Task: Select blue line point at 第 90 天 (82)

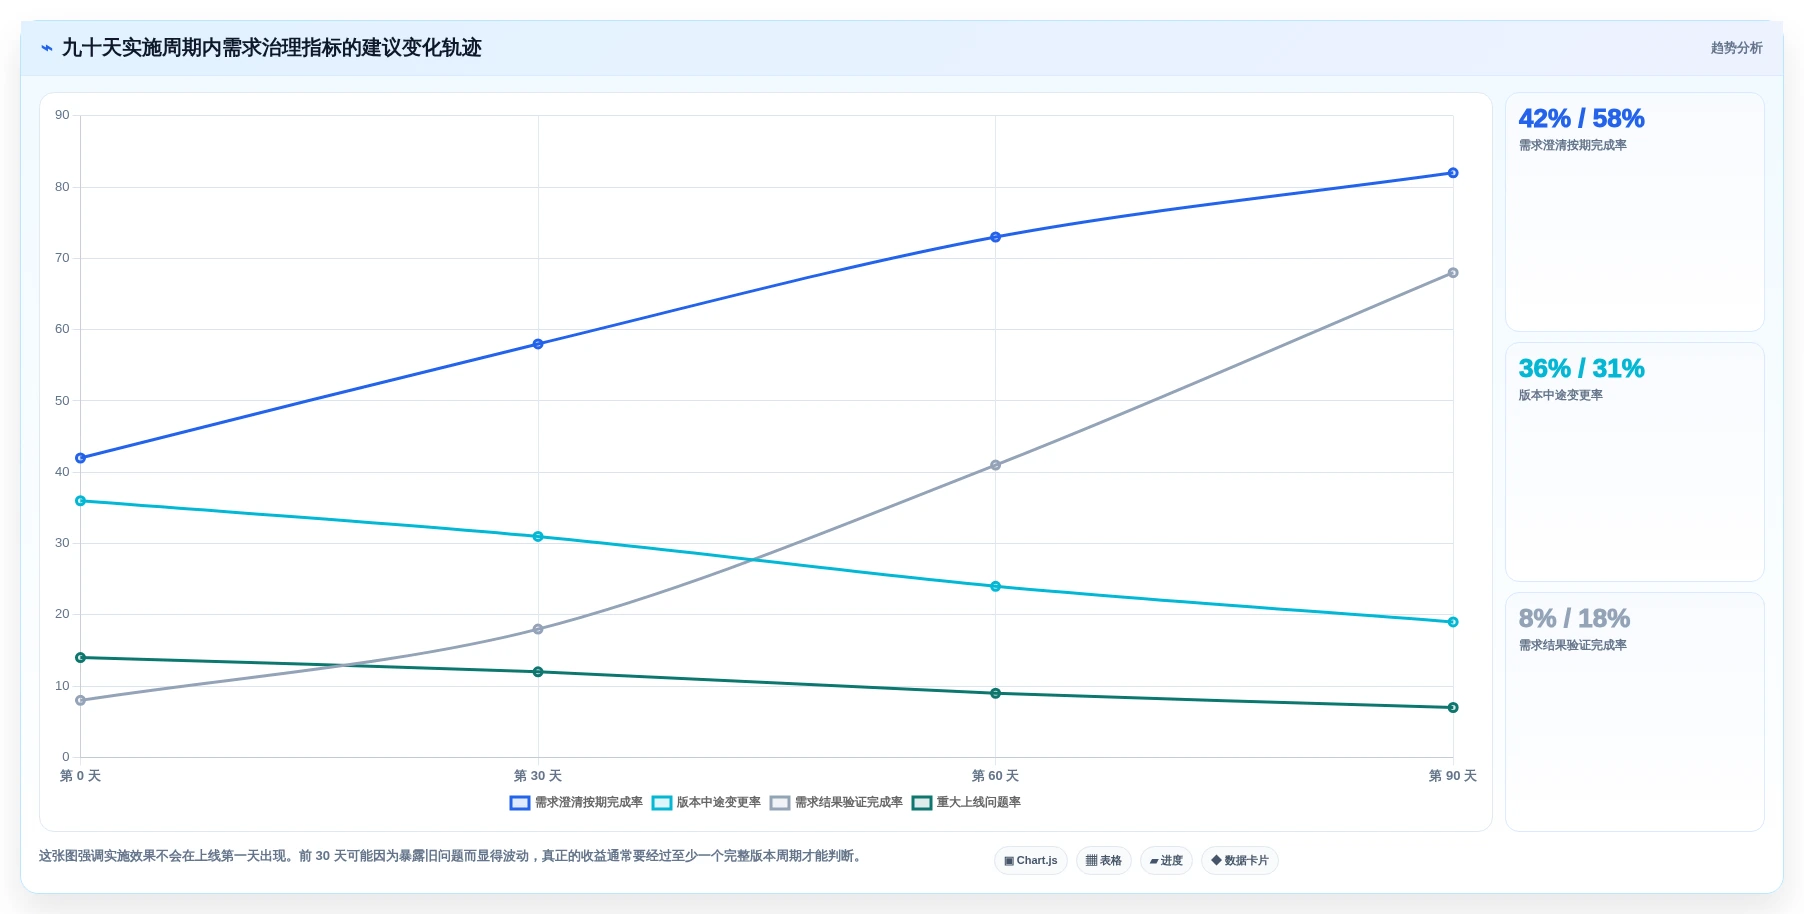Action: pyautogui.click(x=1453, y=173)
